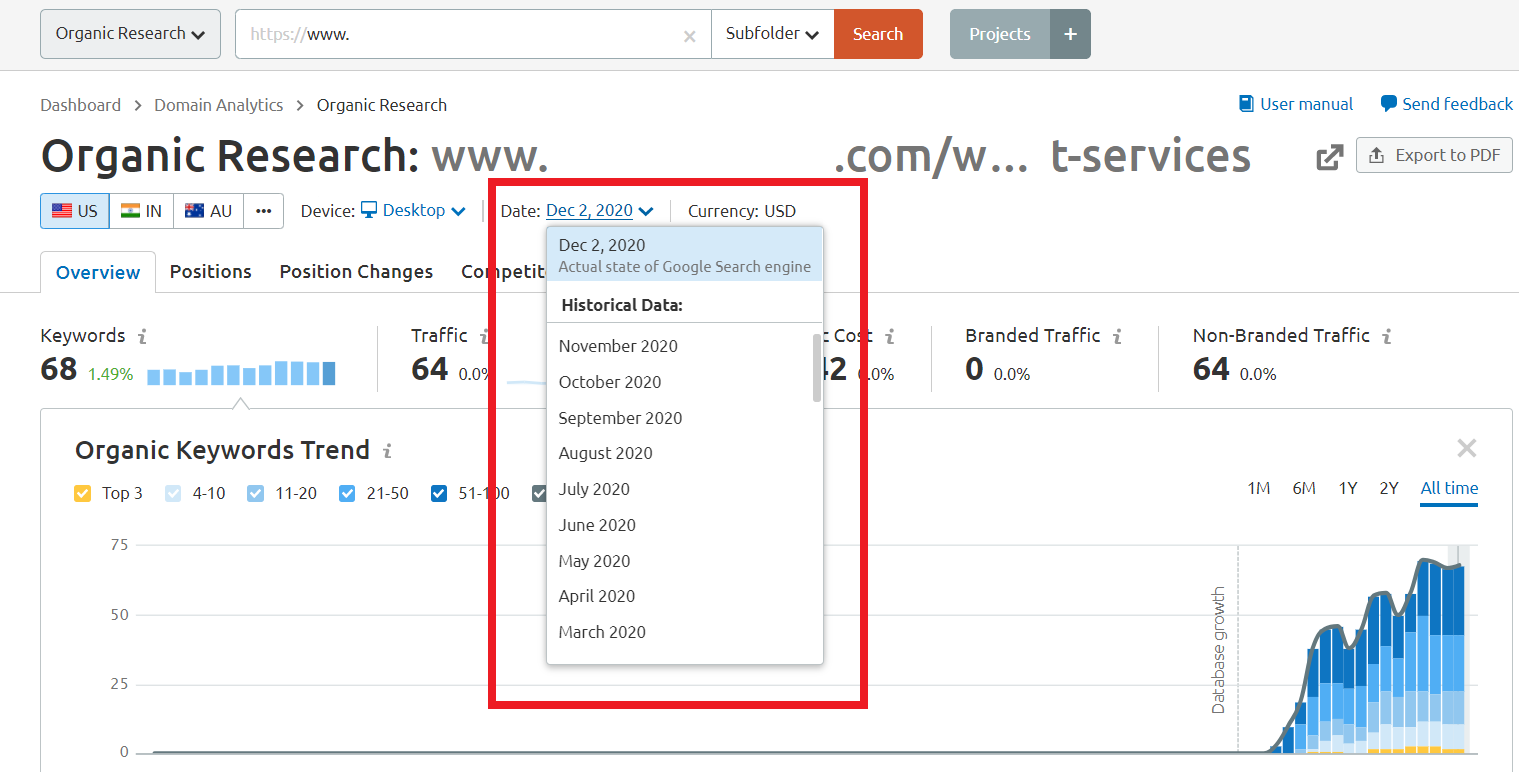Open the Position Changes tab
The image size is (1519, 772).
pos(355,271)
